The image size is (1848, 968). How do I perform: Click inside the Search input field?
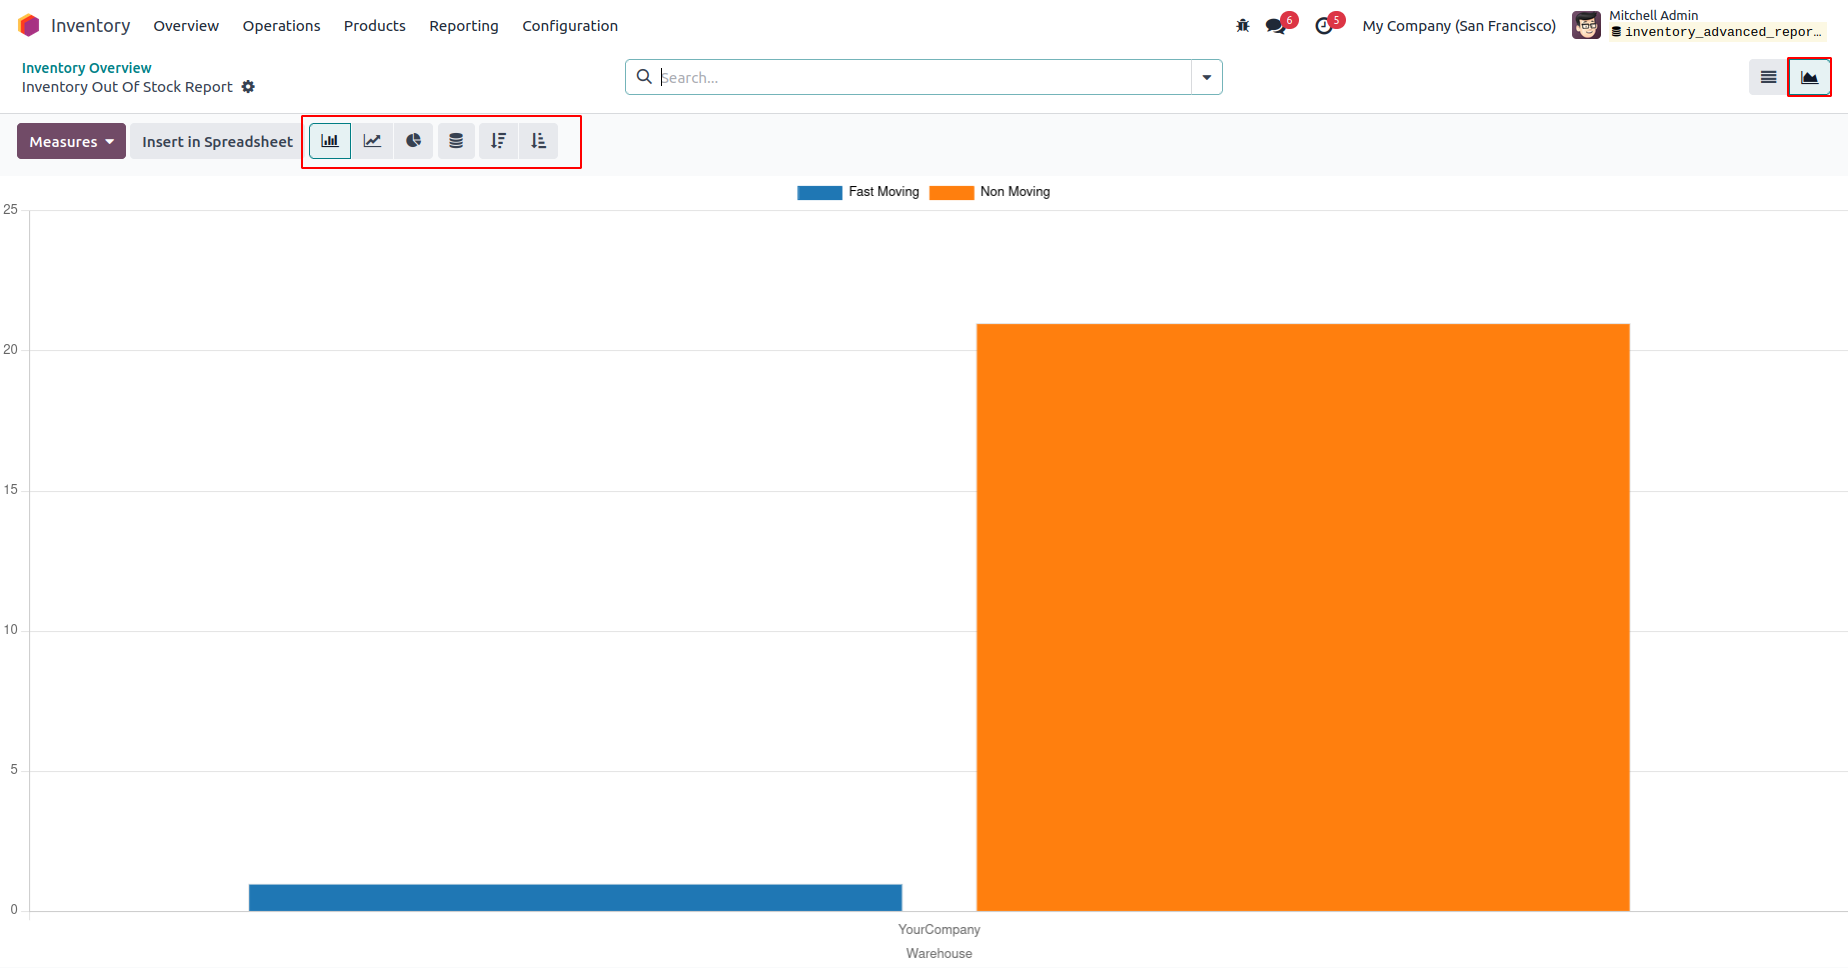[x=924, y=77]
